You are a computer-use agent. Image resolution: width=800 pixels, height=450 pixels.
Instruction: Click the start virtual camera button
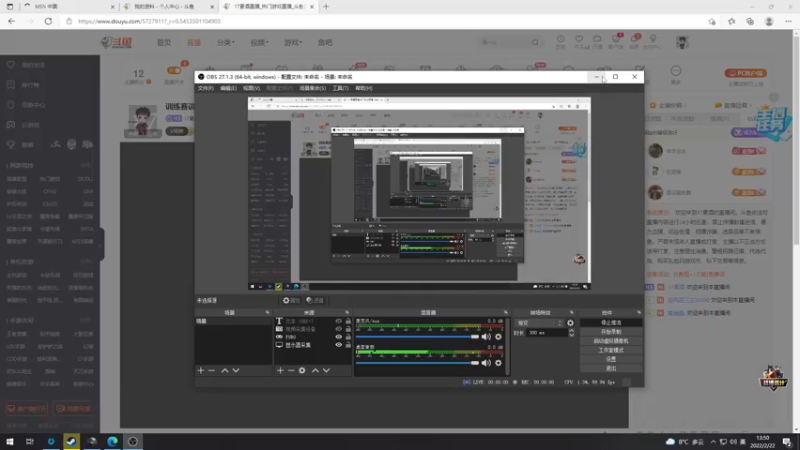[x=611, y=341]
